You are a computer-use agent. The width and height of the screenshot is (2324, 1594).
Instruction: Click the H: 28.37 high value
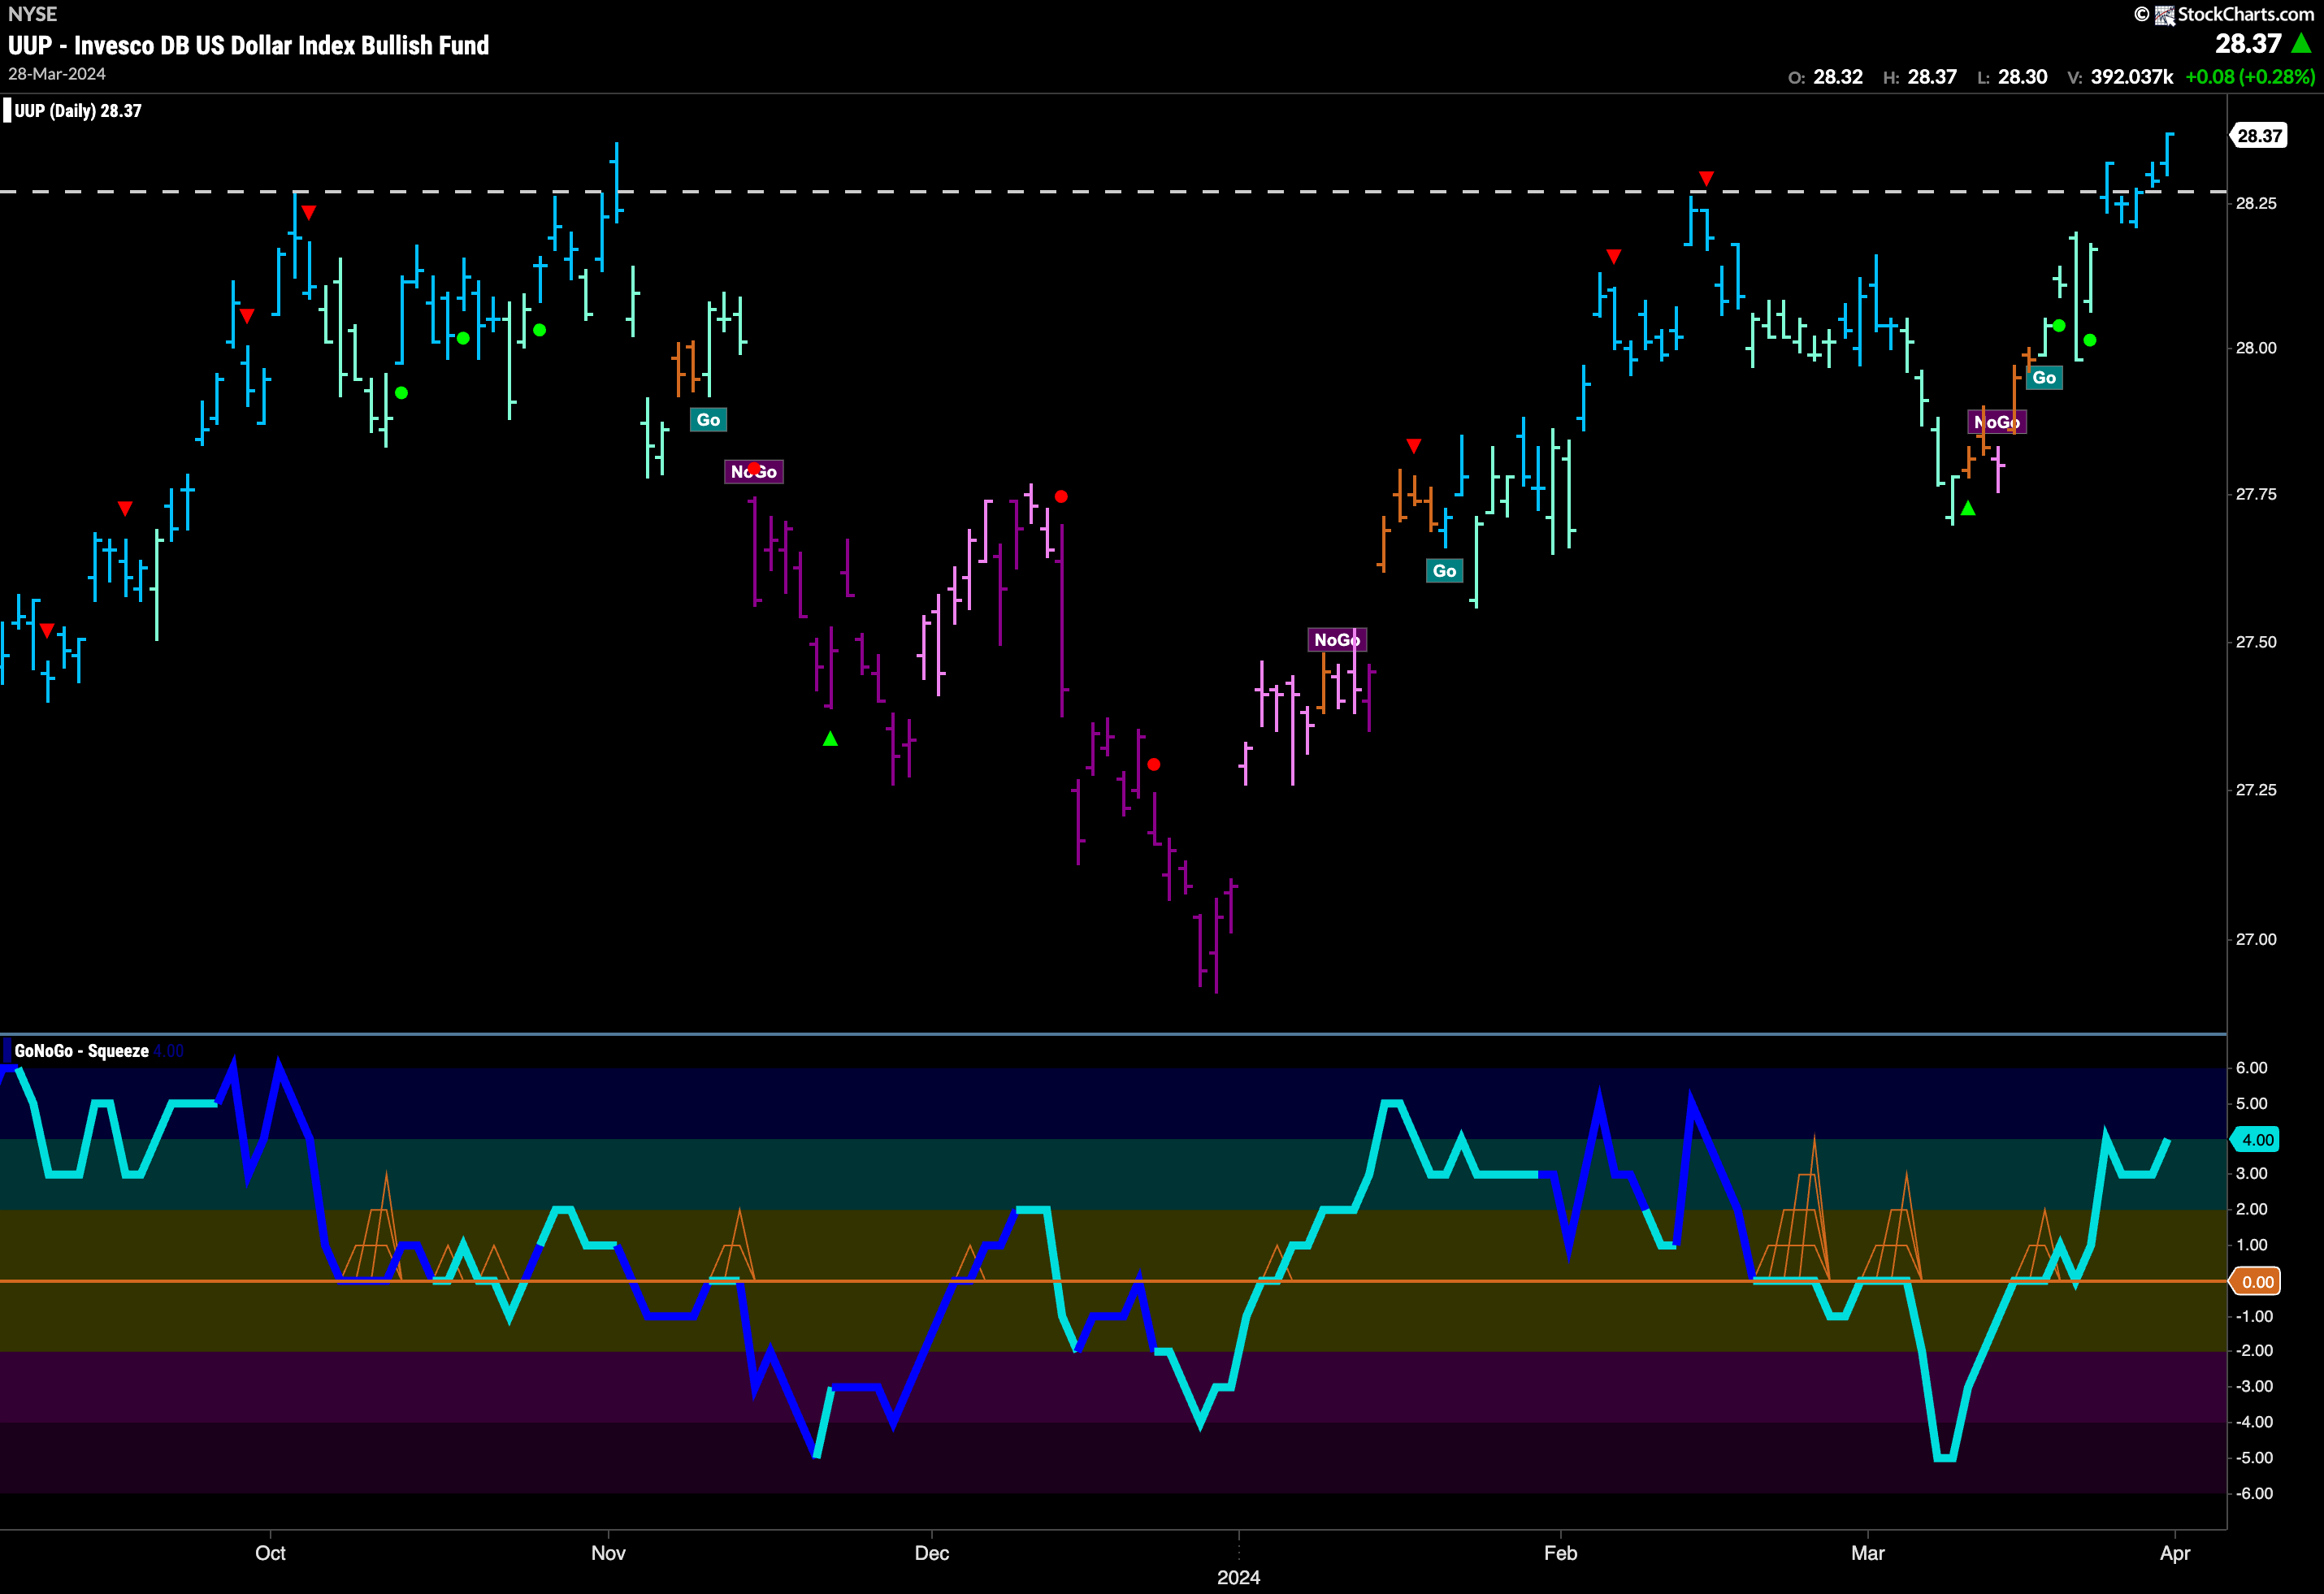pyautogui.click(x=1919, y=77)
